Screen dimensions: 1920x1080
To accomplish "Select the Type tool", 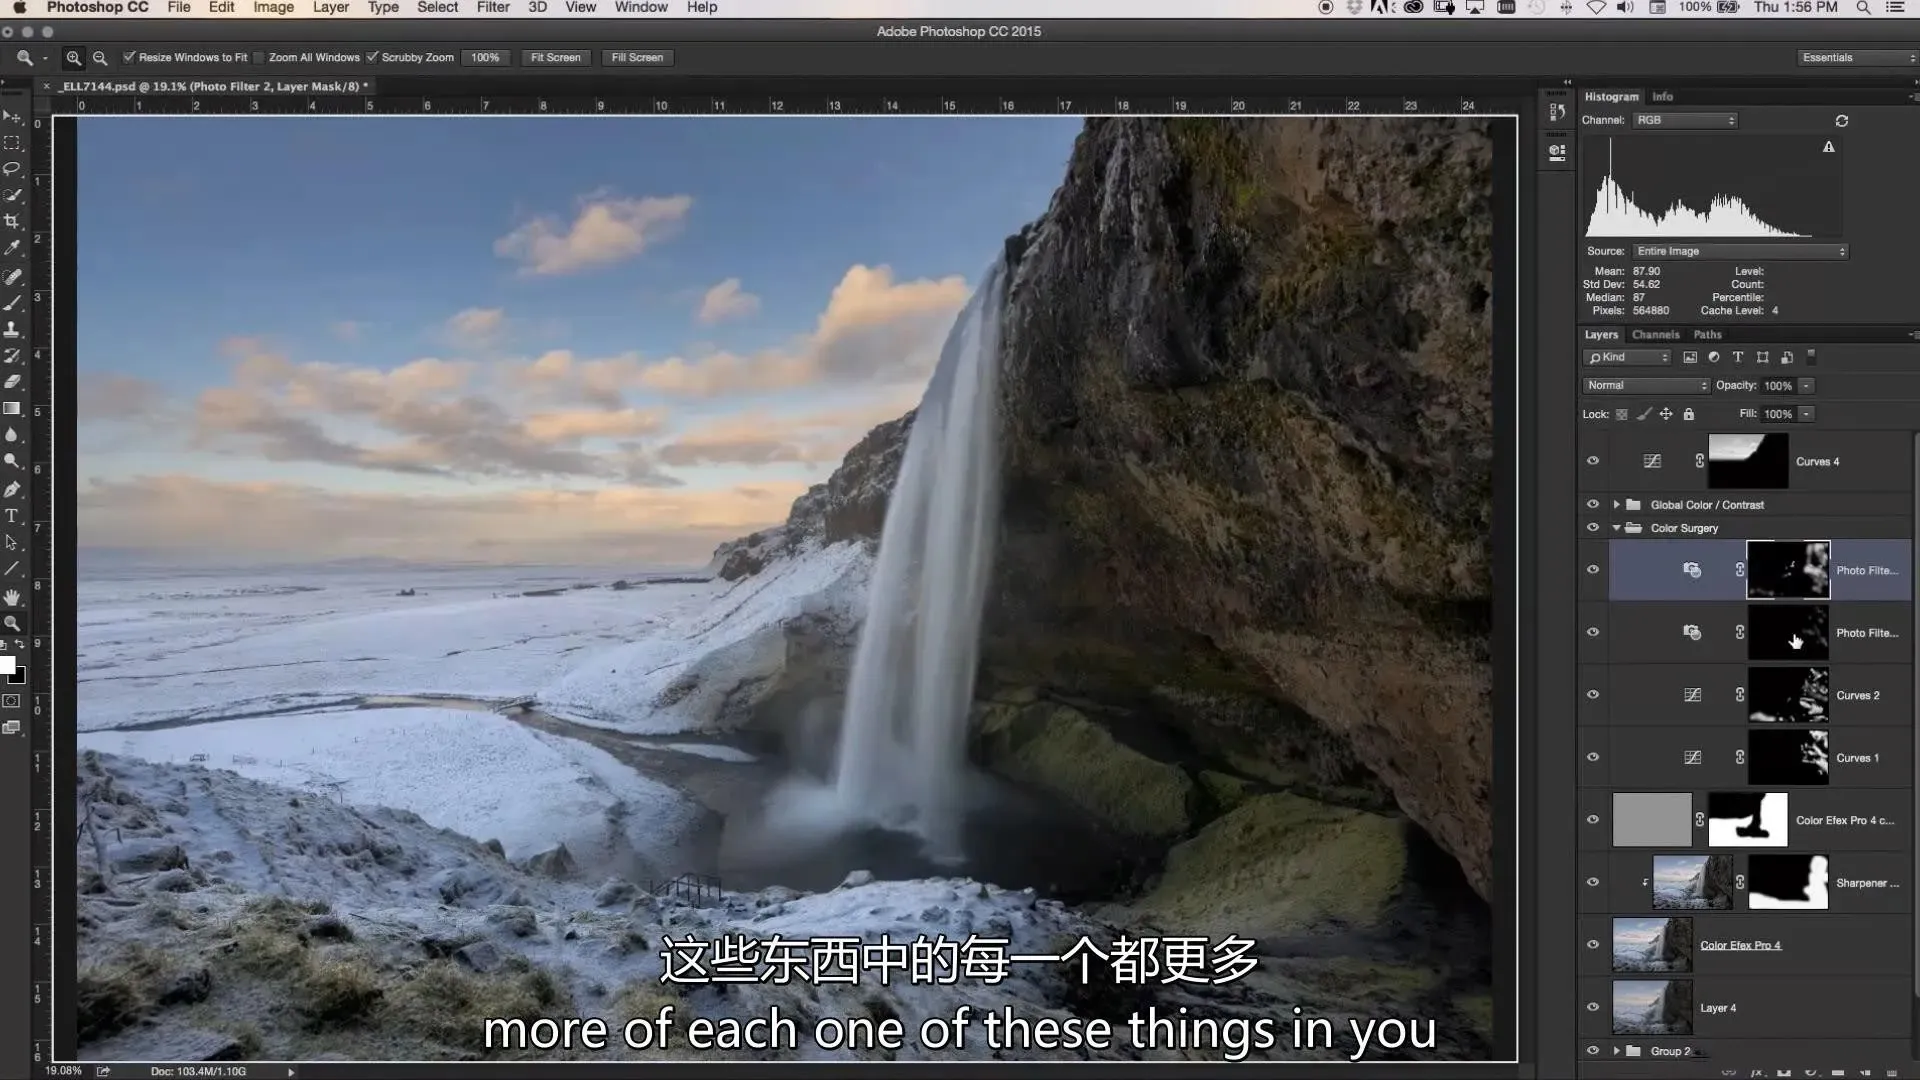I will (12, 516).
